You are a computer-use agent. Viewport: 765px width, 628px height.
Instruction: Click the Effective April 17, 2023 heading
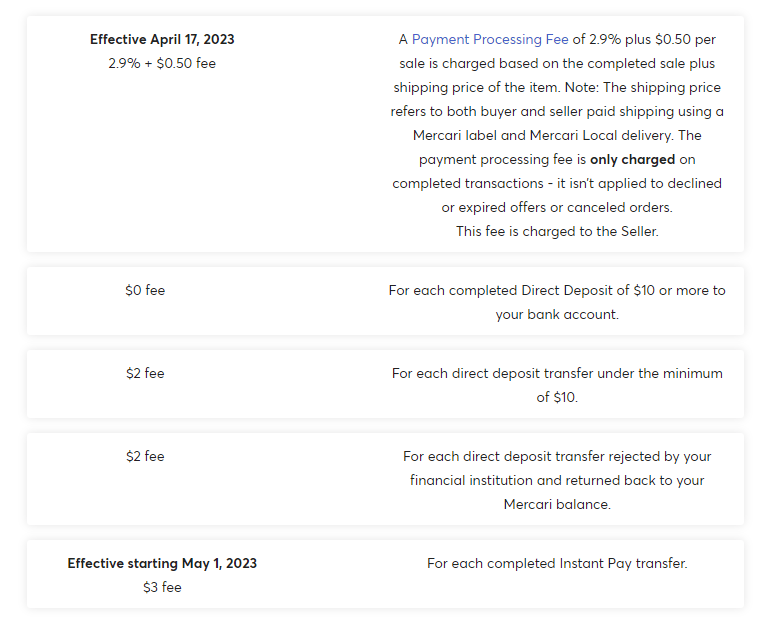coord(162,40)
